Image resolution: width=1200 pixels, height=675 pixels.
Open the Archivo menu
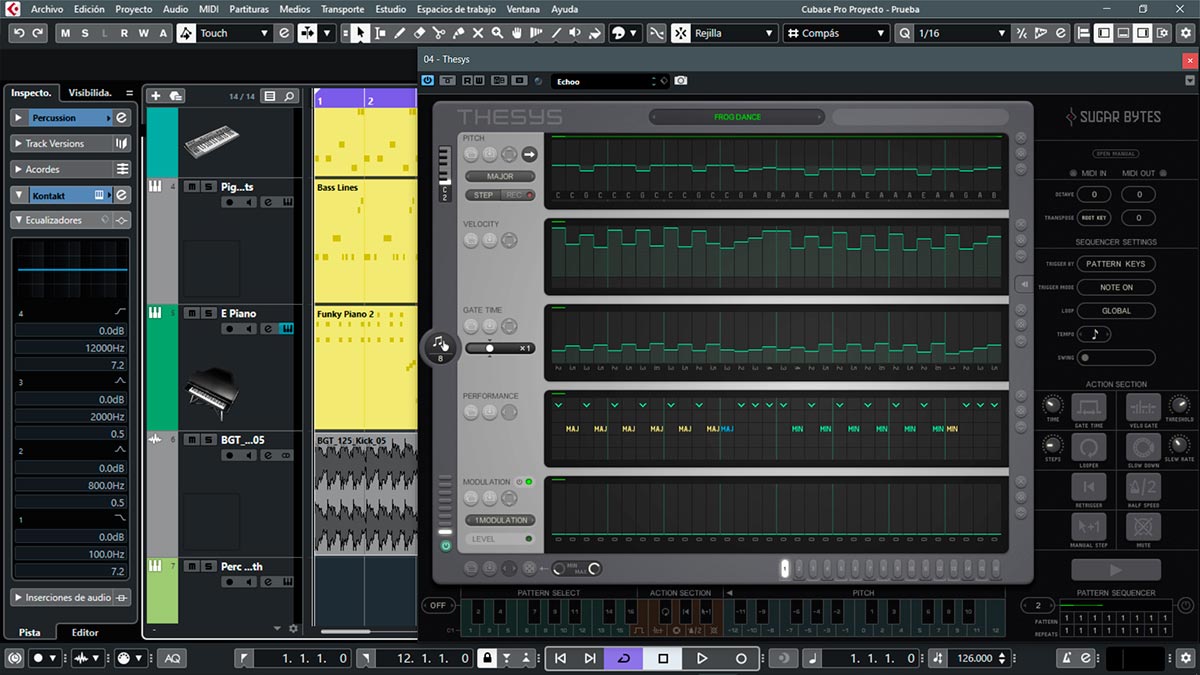[x=47, y=9]
